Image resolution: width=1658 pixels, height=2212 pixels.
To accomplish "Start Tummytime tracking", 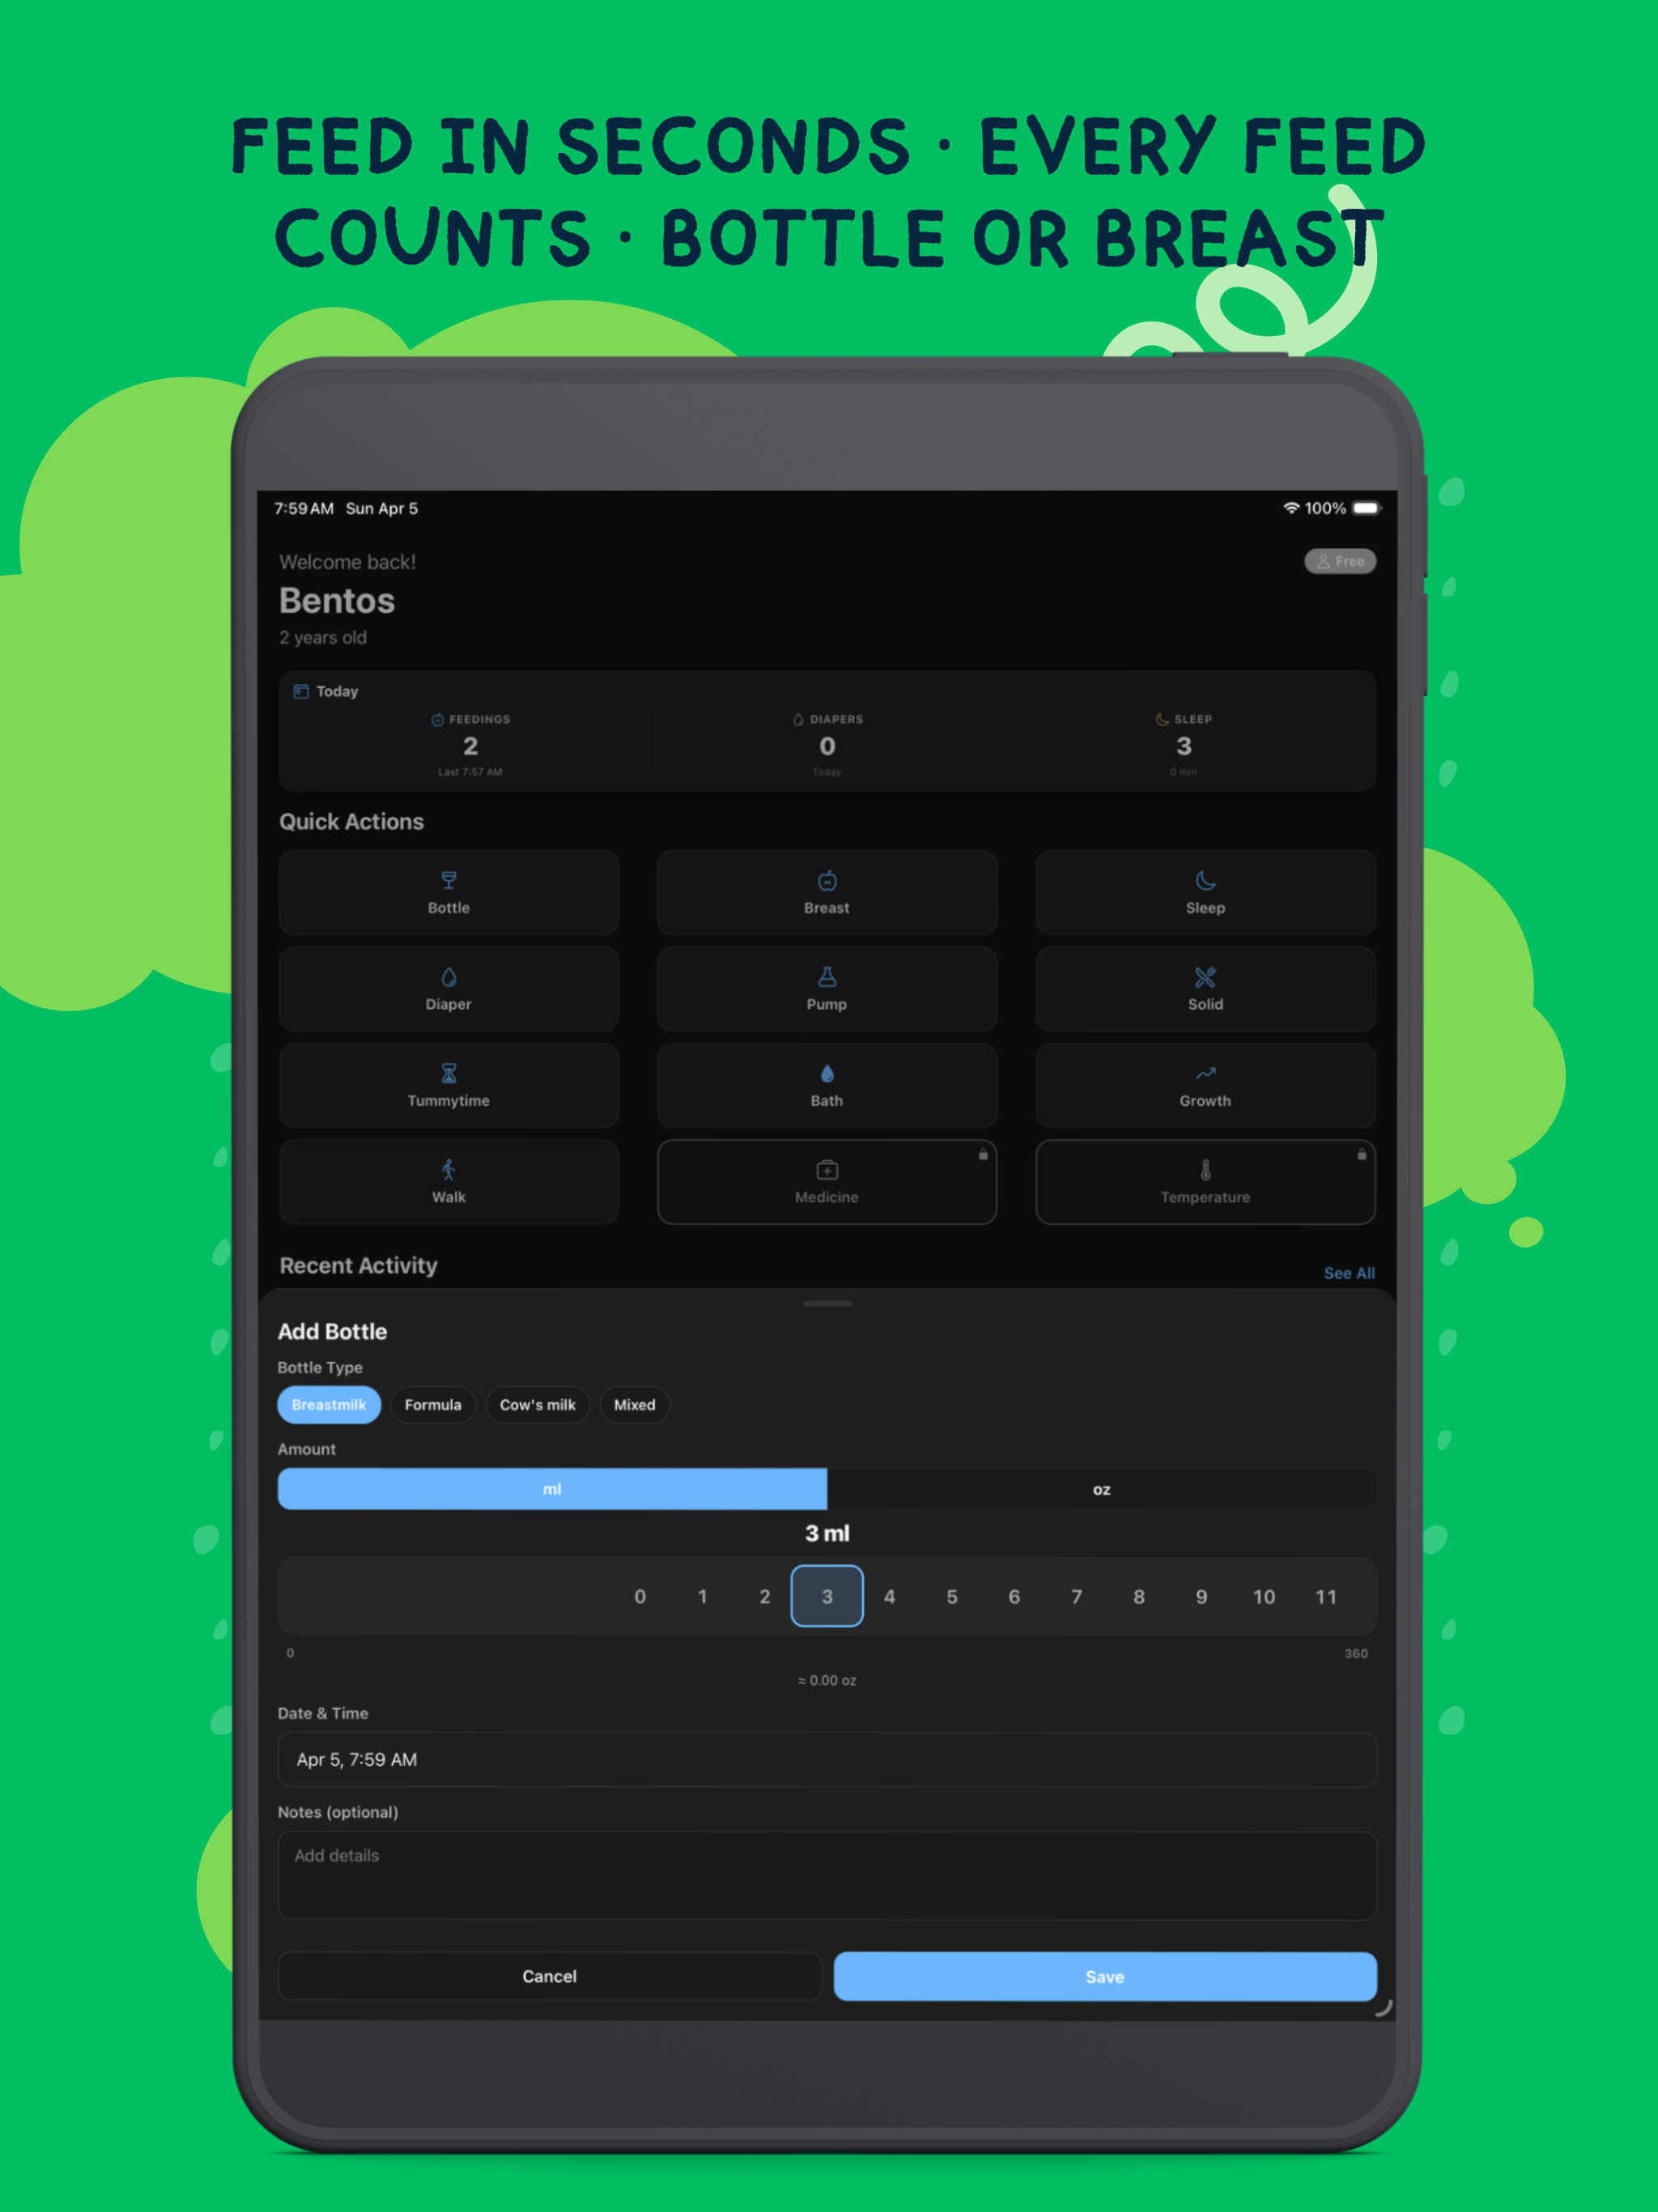I will pyautogui.click(x=448, y=1085).
